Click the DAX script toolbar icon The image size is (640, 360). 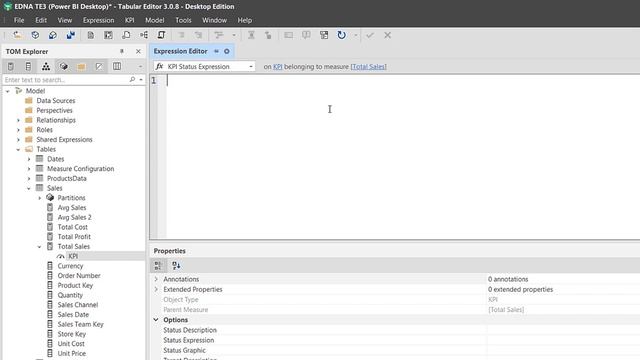click(162, 35)
